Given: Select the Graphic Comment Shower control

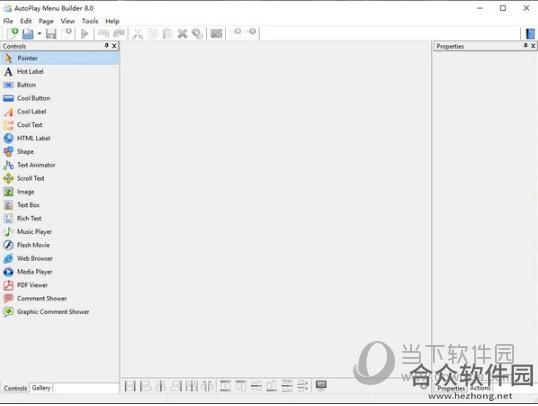Looking at the screenshot, I should coord(60,312).
